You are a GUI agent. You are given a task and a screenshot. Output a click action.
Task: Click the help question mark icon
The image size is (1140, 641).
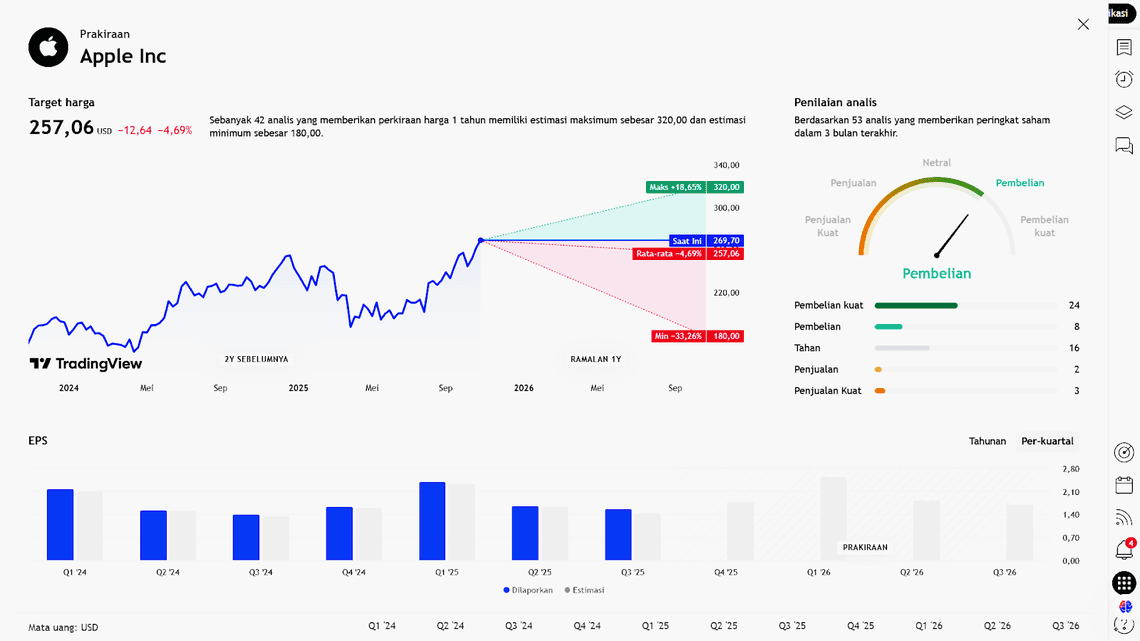coord(1124,626)
